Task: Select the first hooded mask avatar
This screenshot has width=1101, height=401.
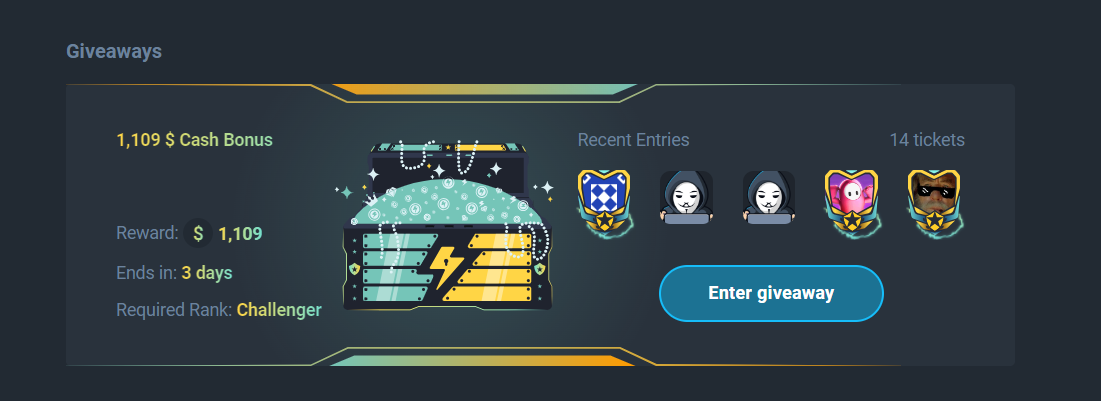Action: pyautogui.click(x=686, y=197)
